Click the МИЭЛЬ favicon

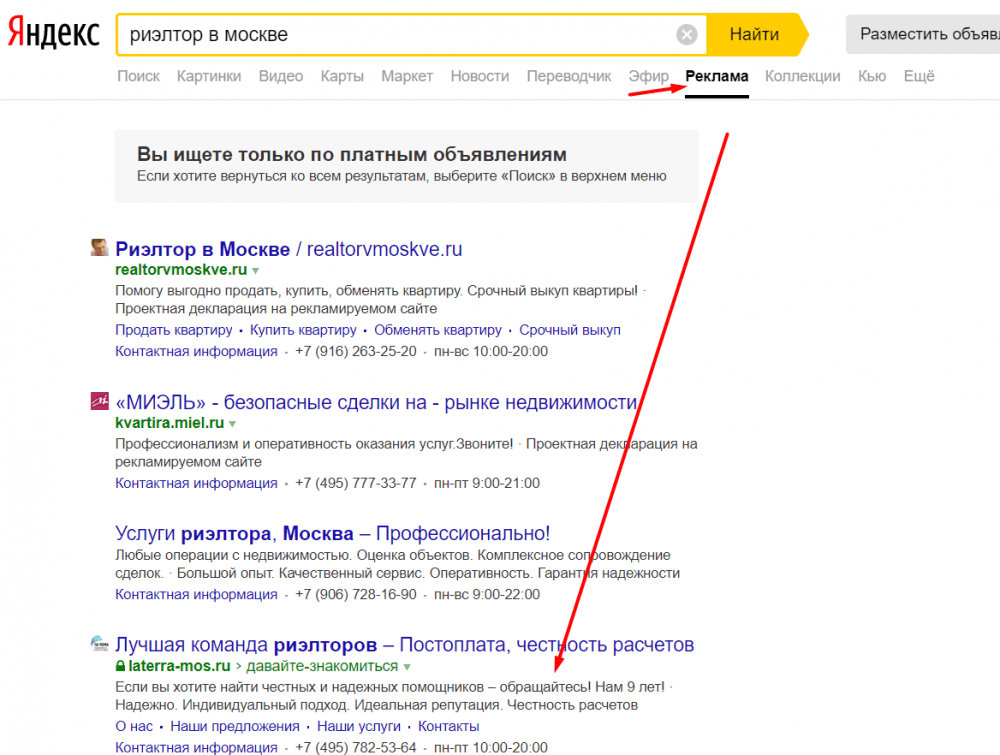(x=99, y=401)
